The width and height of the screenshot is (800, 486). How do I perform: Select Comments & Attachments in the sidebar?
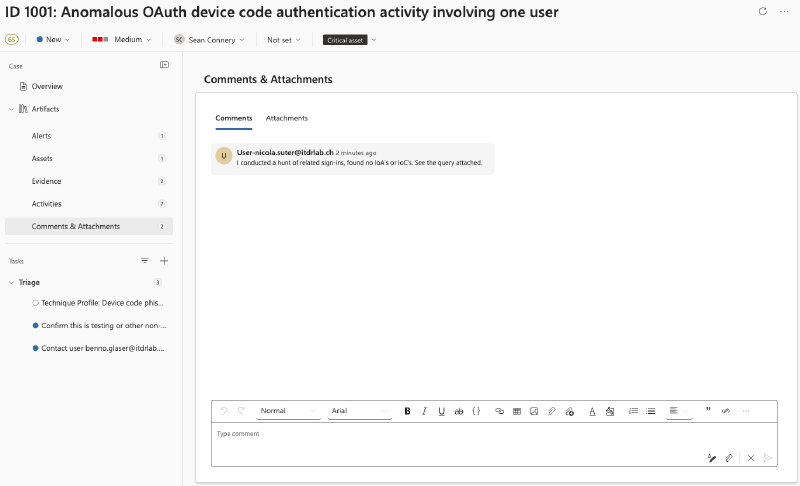pyautogui.click(x=89, y=226)
